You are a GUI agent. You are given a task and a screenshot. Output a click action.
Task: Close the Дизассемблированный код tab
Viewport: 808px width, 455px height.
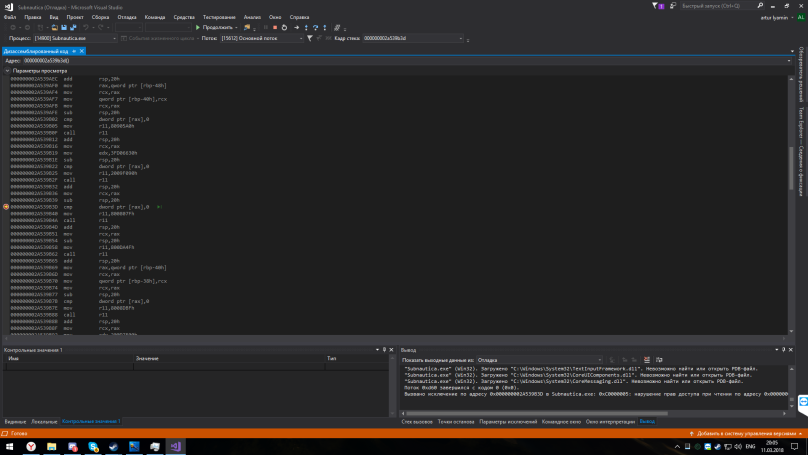(81, 51)
